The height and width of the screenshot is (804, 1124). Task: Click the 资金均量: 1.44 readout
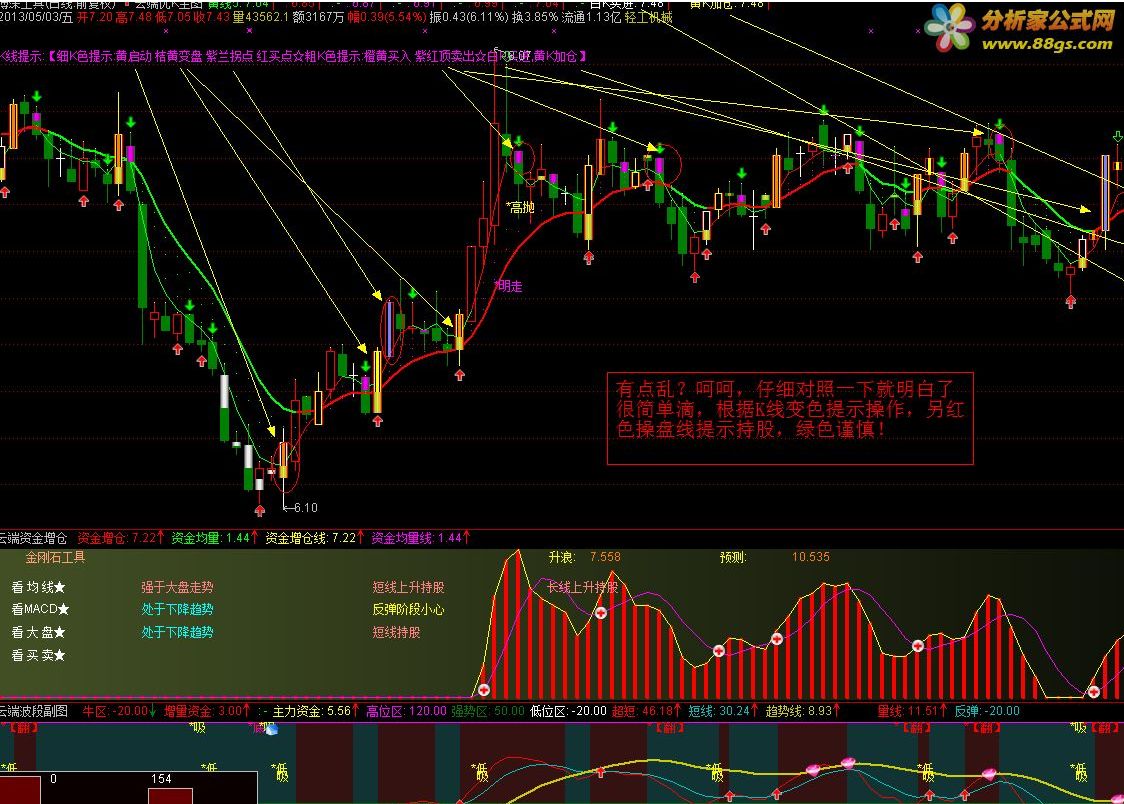pyautogui.click(x=214, y=538)
